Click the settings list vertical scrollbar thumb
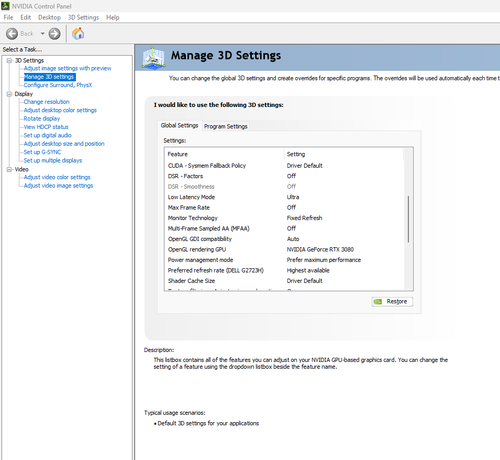The width and height of the screenshot is (500, 460). [408, 219]
